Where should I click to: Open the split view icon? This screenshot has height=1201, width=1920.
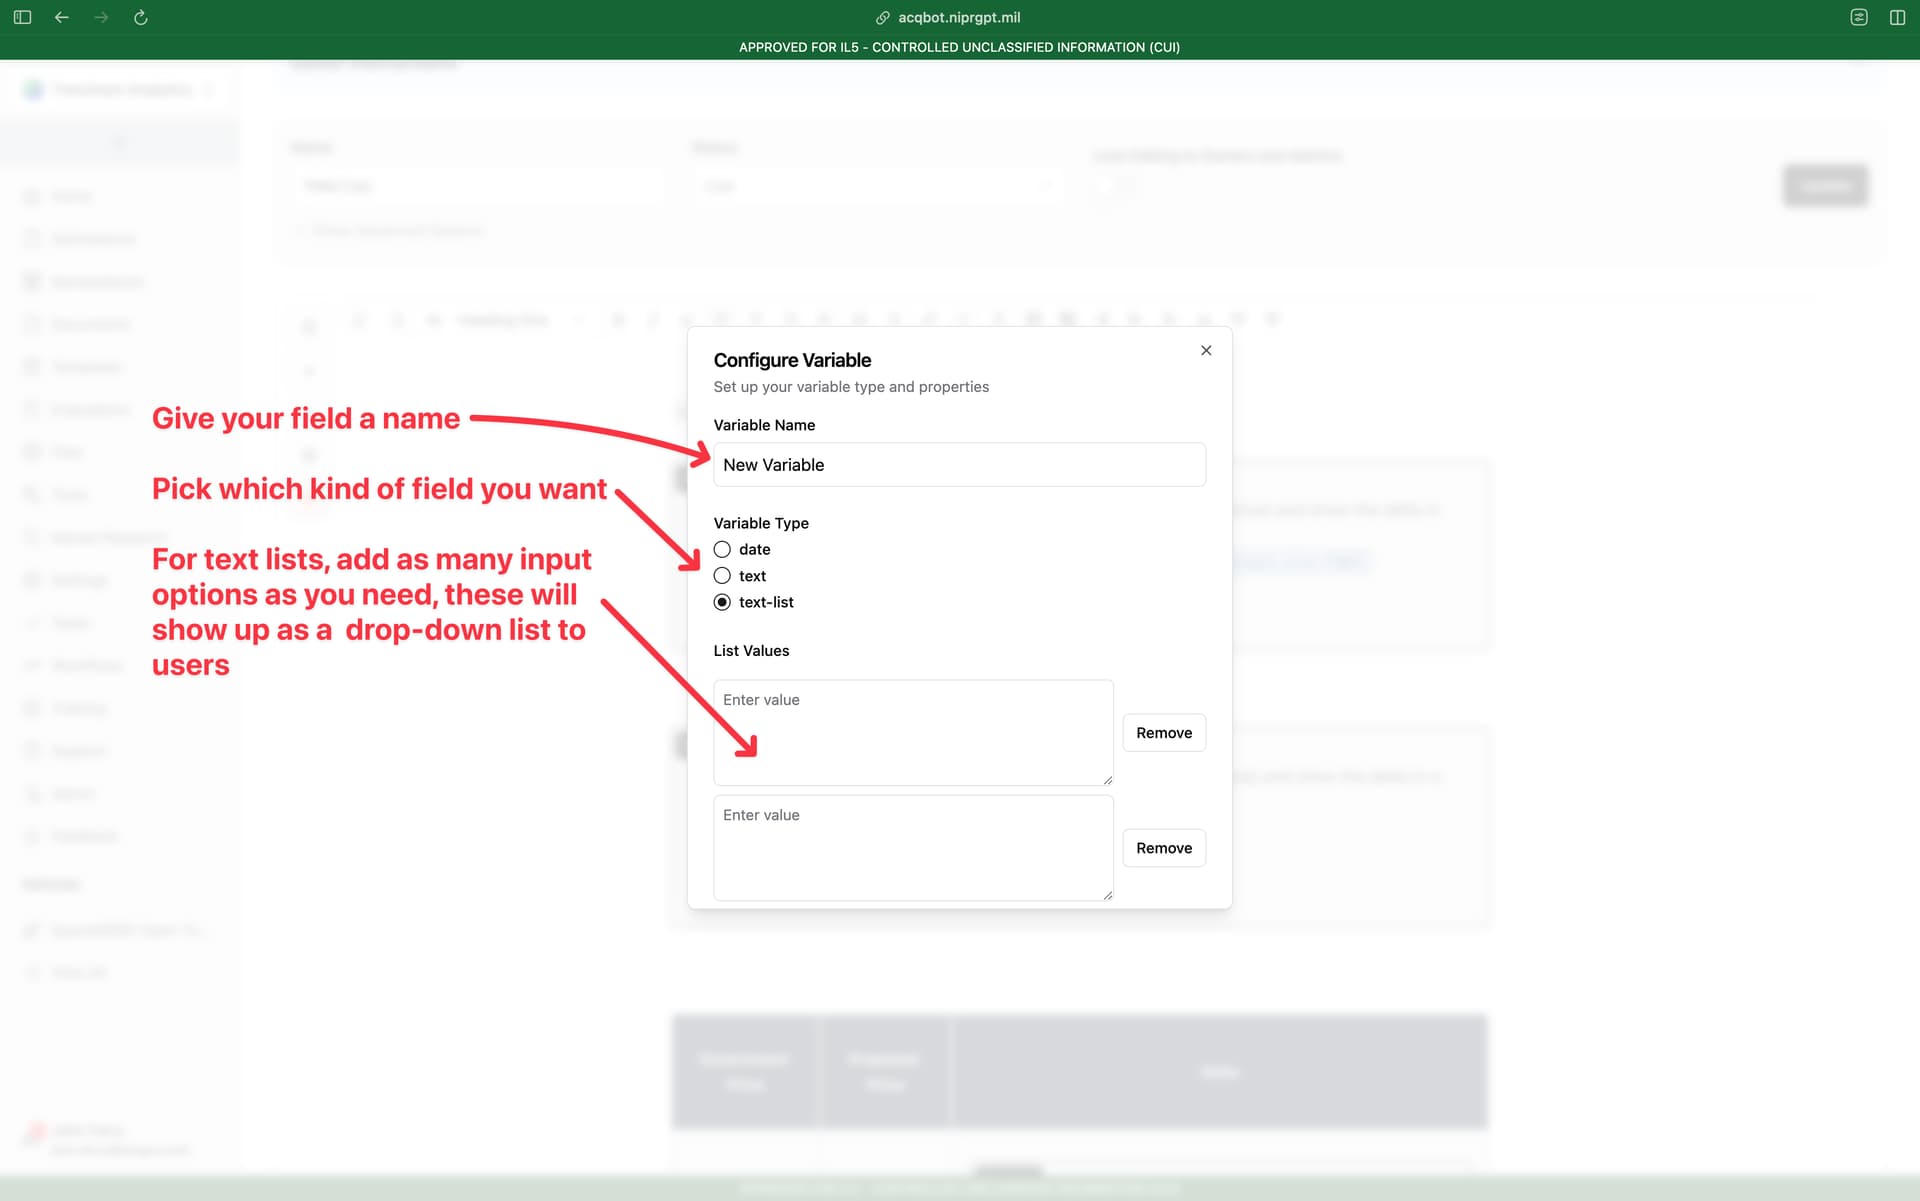click(x=1897, y=17)
